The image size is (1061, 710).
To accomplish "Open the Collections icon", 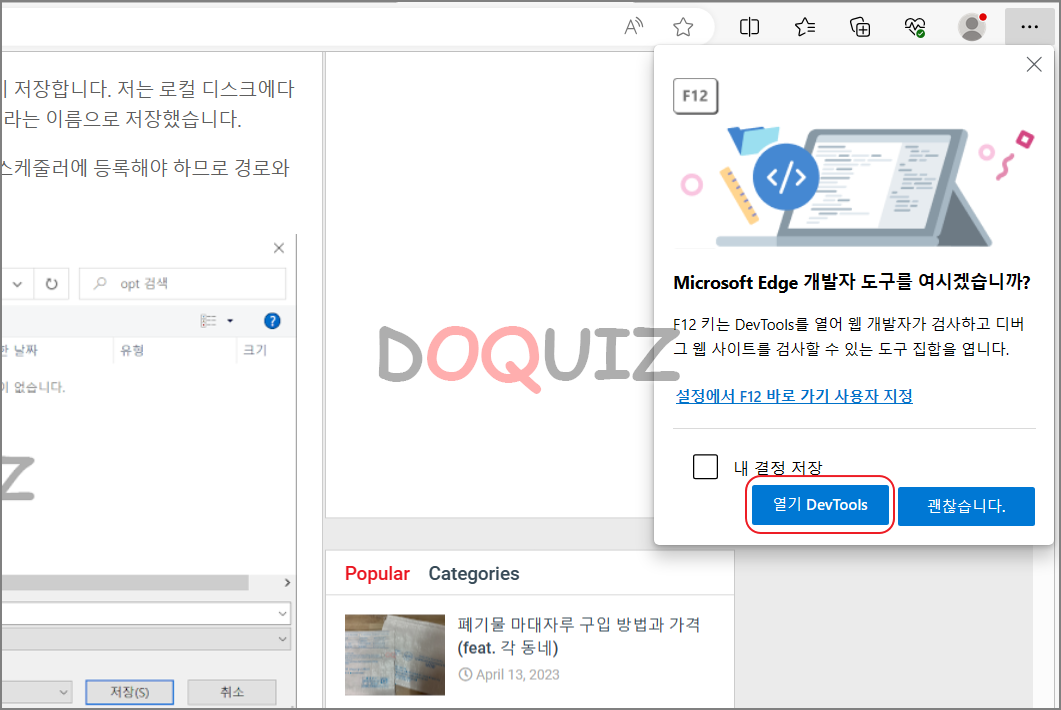I will pos(860,27).
